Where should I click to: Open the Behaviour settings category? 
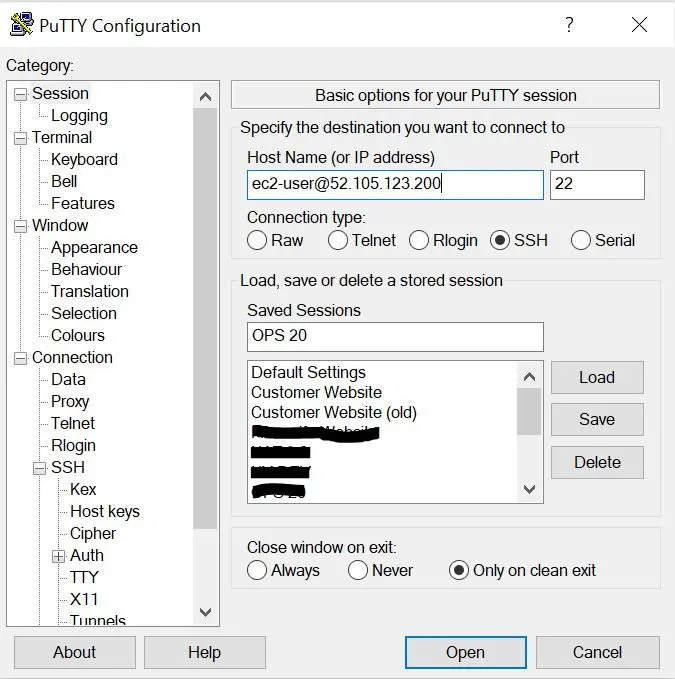click(87, 269)
